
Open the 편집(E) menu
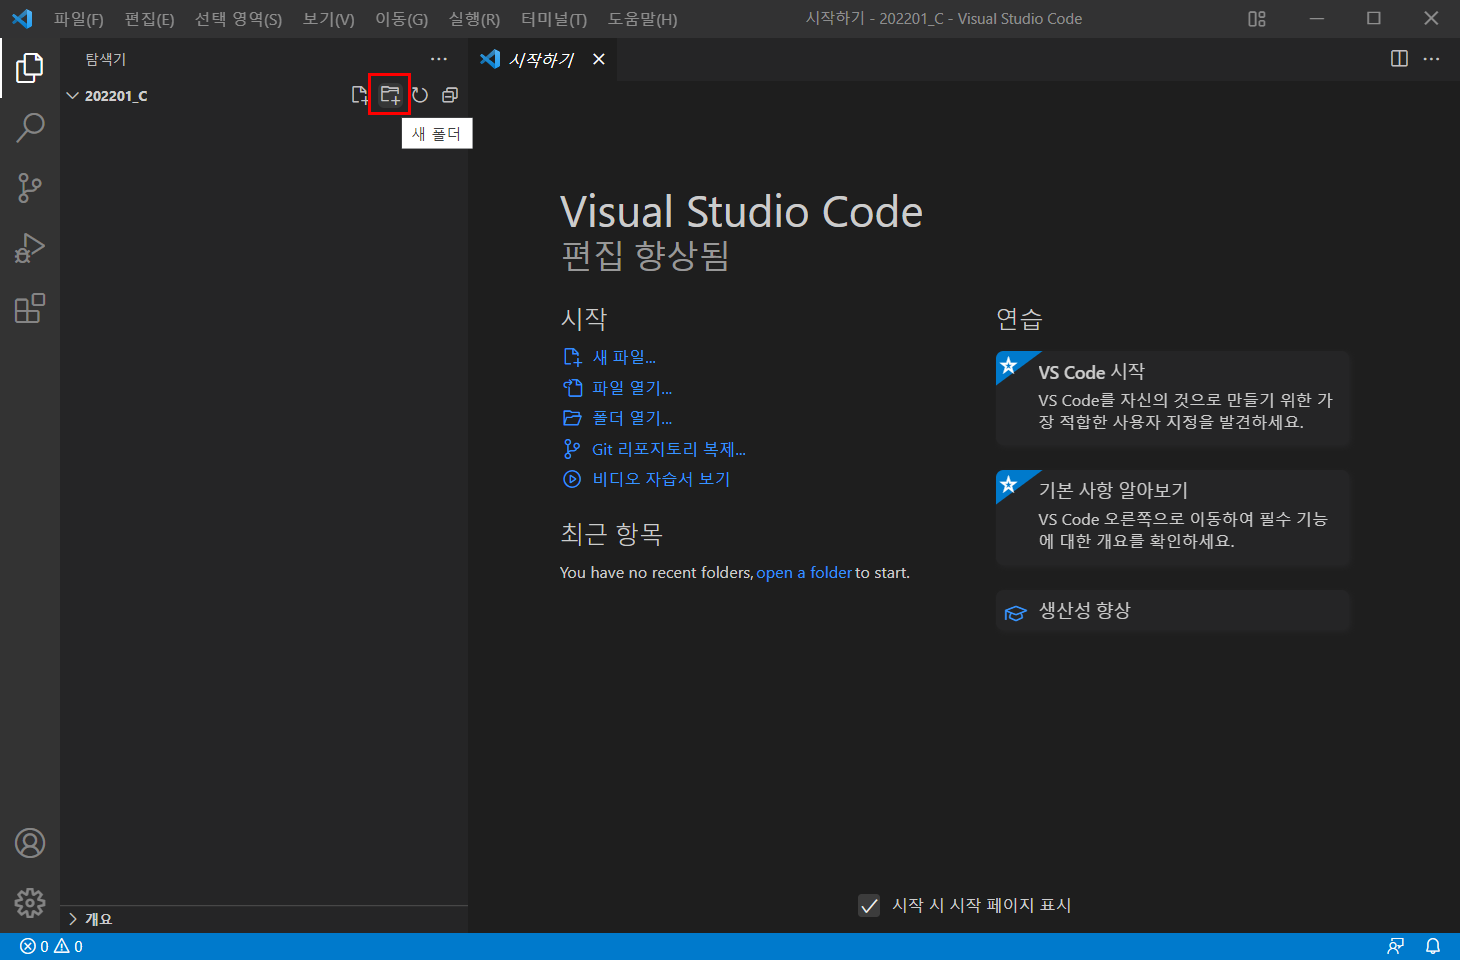(x=150, y=19)
